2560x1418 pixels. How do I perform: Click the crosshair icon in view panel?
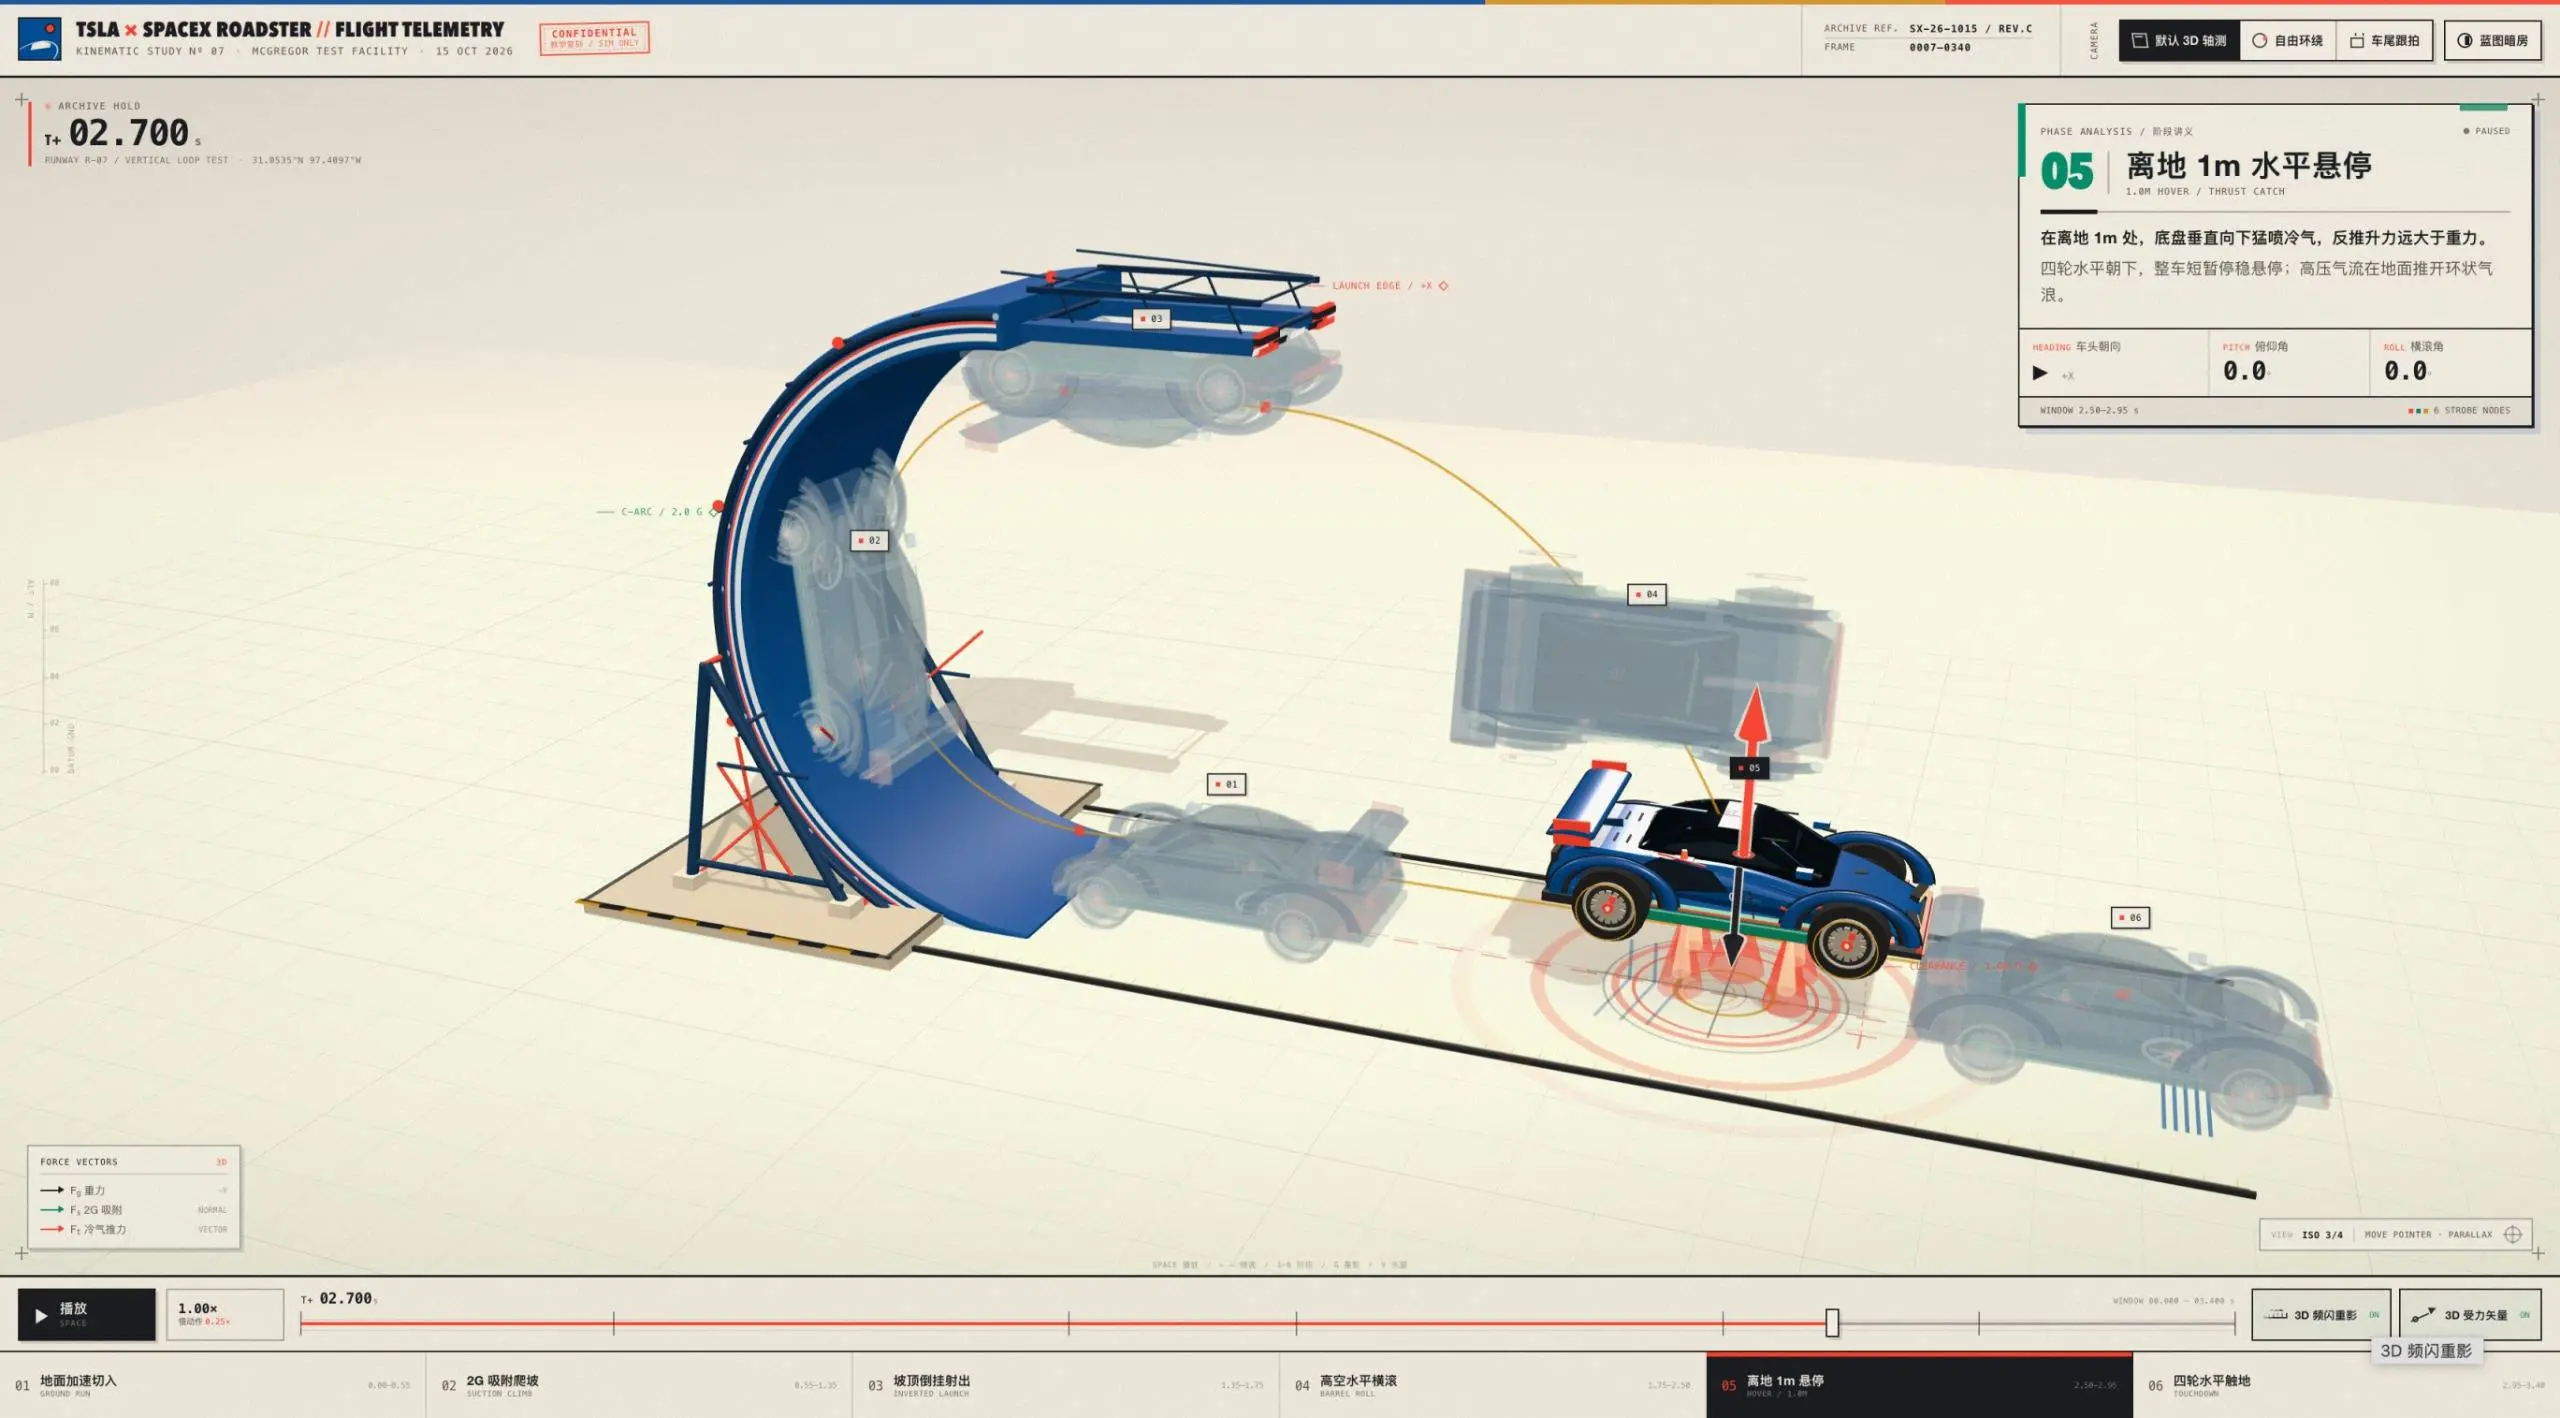2512,1234
